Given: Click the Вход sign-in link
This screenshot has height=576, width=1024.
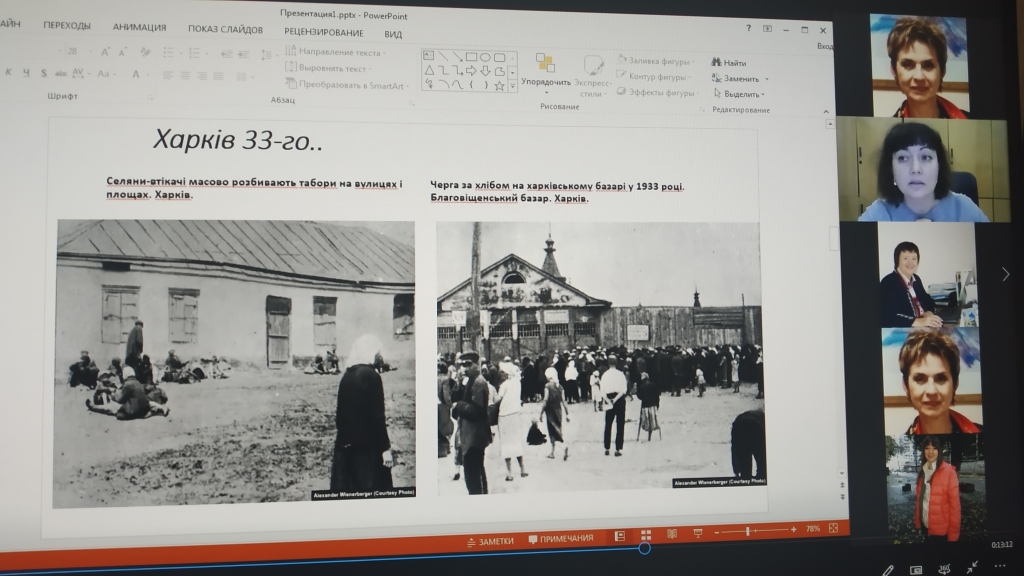Looking at the screenshot, I should 825,46.
